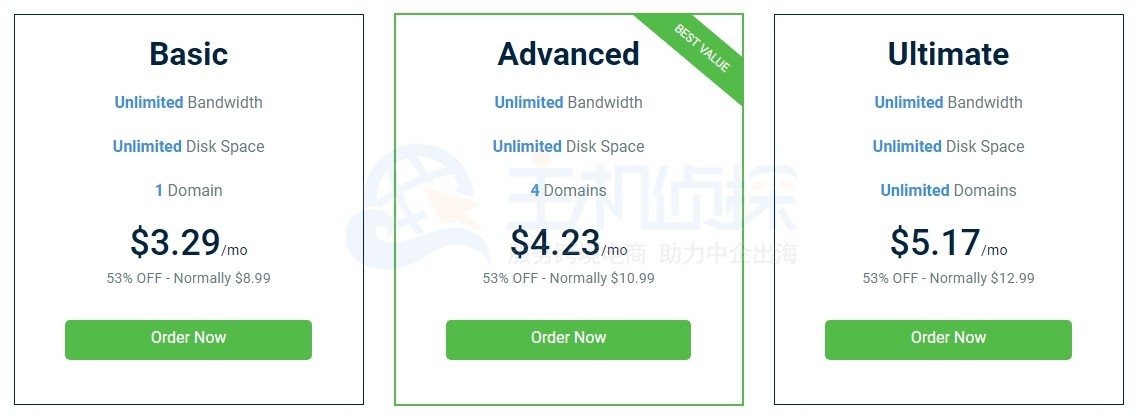Click Unlimited Bandwidth in the Ultimate plan
Screen dimensions: 1141x418
(948, 102)
